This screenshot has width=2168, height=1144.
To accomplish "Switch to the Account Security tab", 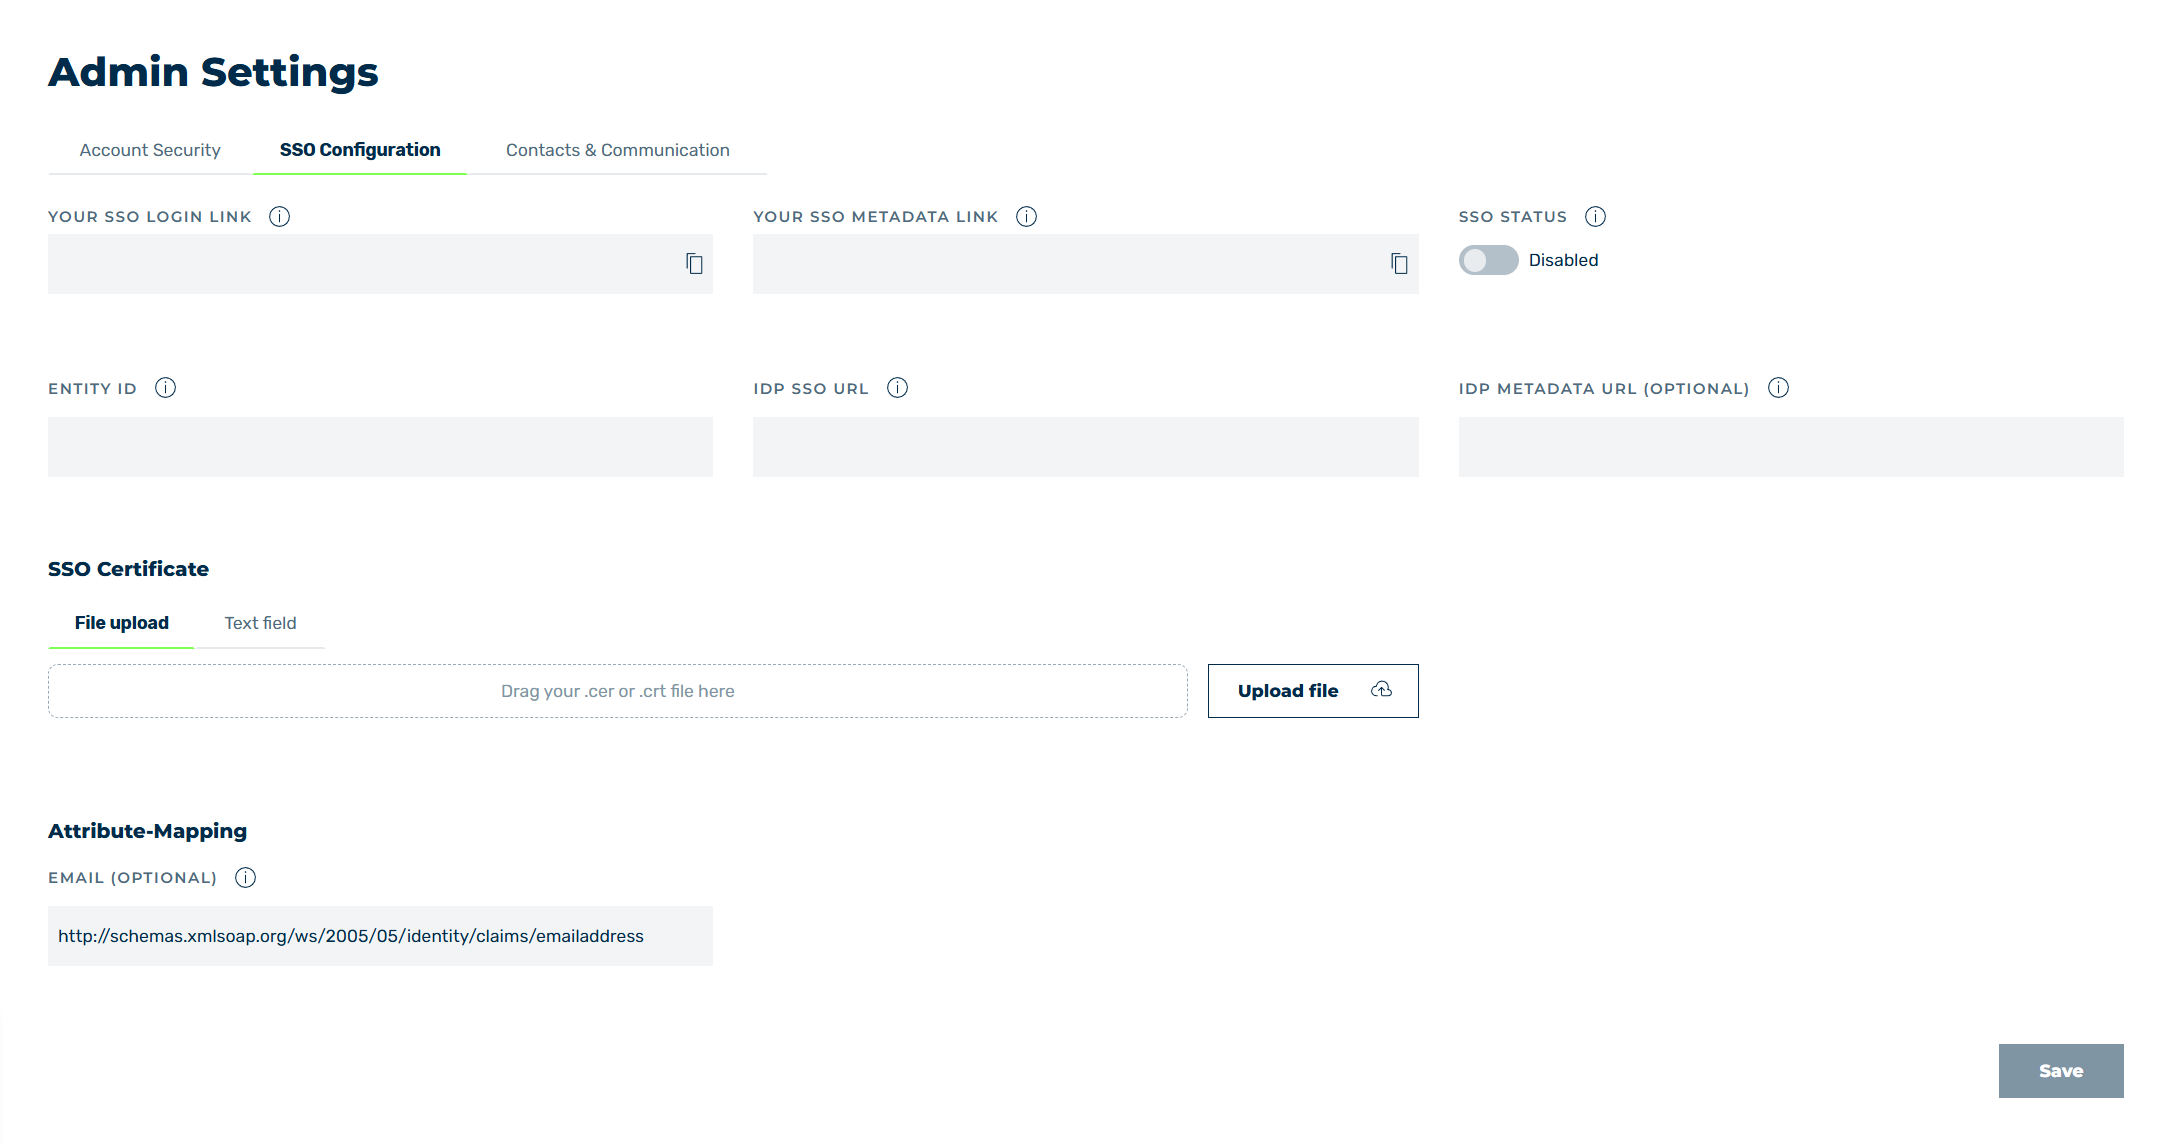I will point(150,150).
